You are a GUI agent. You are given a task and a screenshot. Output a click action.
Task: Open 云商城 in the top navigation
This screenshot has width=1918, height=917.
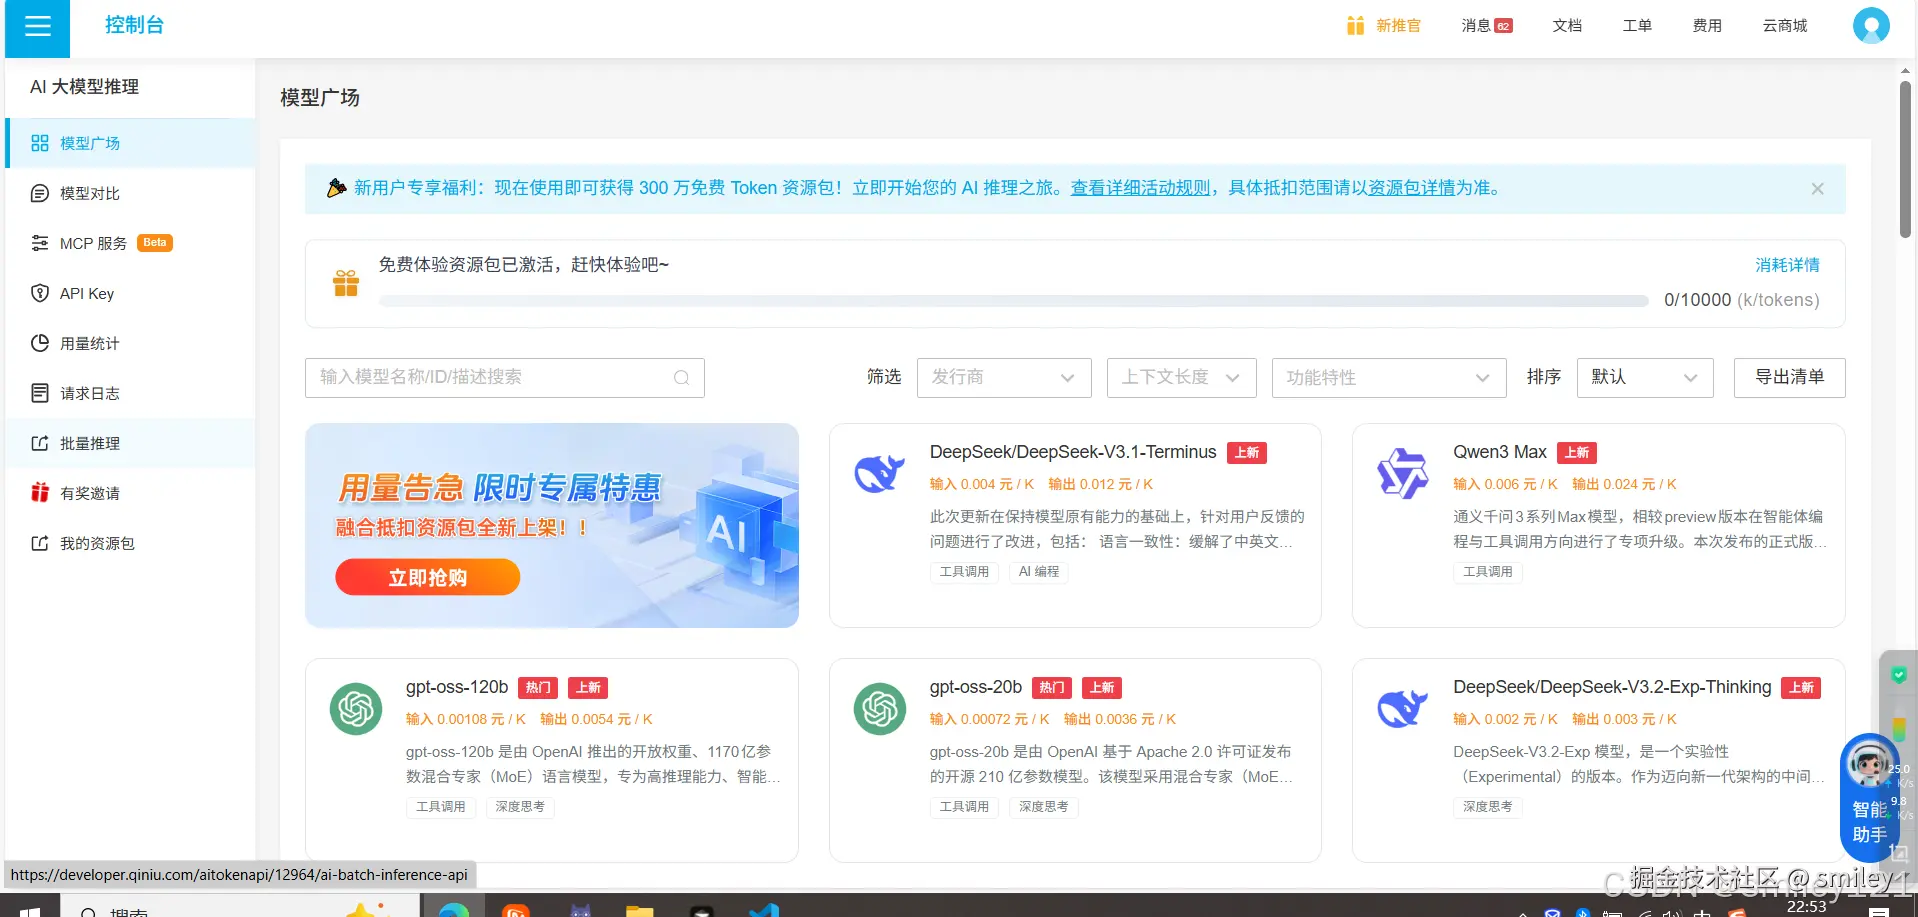tap(1785, 26)
